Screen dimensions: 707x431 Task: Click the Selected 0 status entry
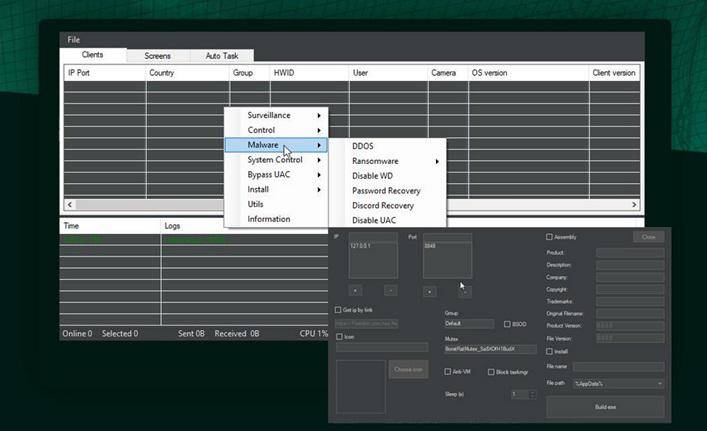[120, 334]
